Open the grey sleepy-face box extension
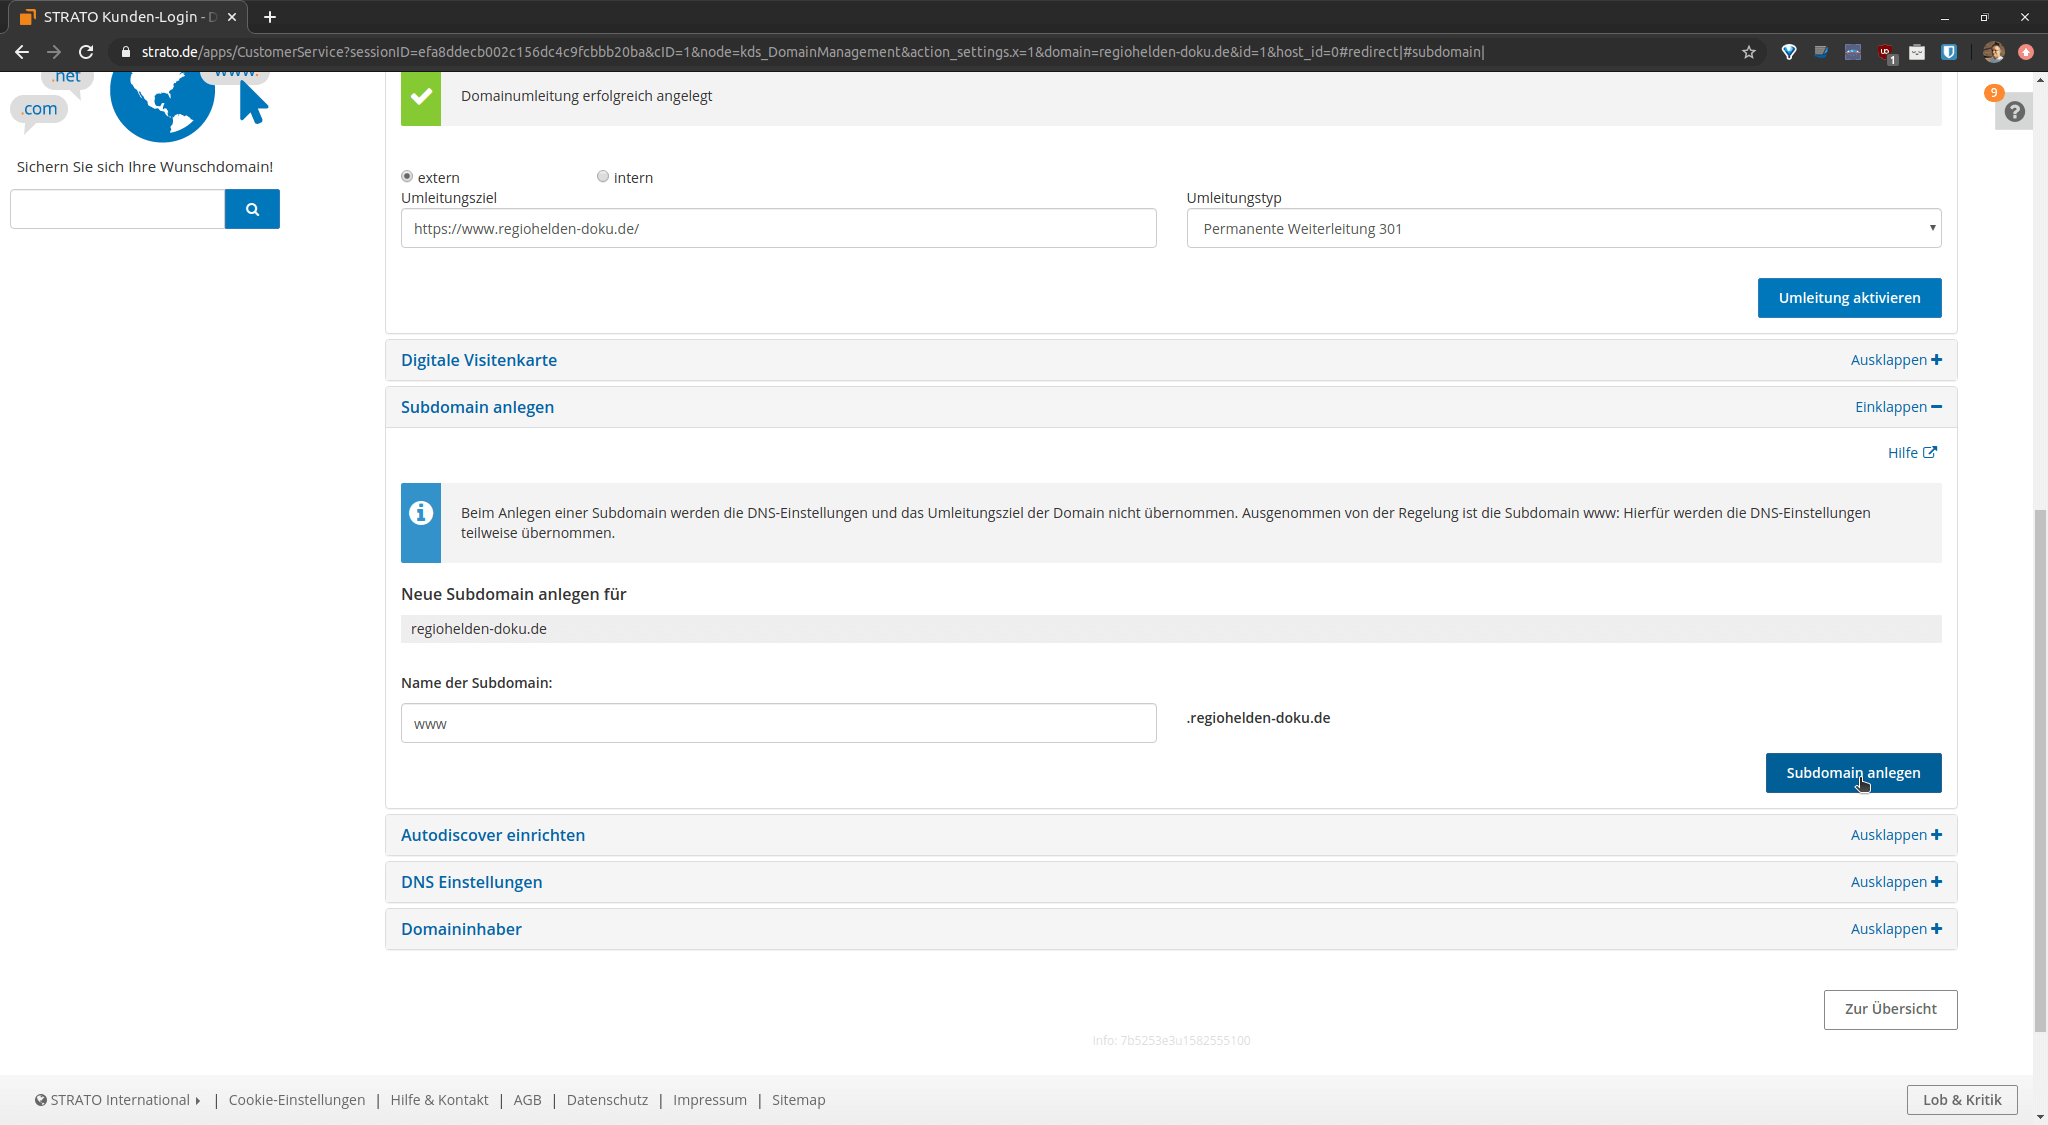The height and width of the screenshot is (1125, 2048). point(1917,52)
